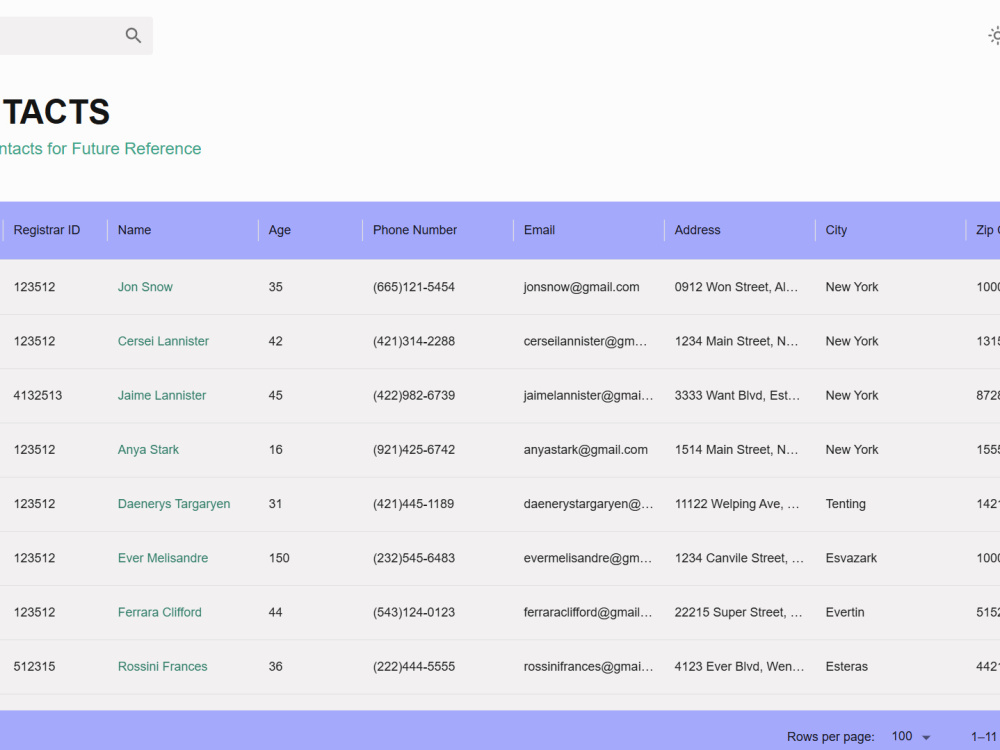Screen dimensions: 1000x750
Task: Click address 22215 Super Street cell
Action: (x=740, y=612)
